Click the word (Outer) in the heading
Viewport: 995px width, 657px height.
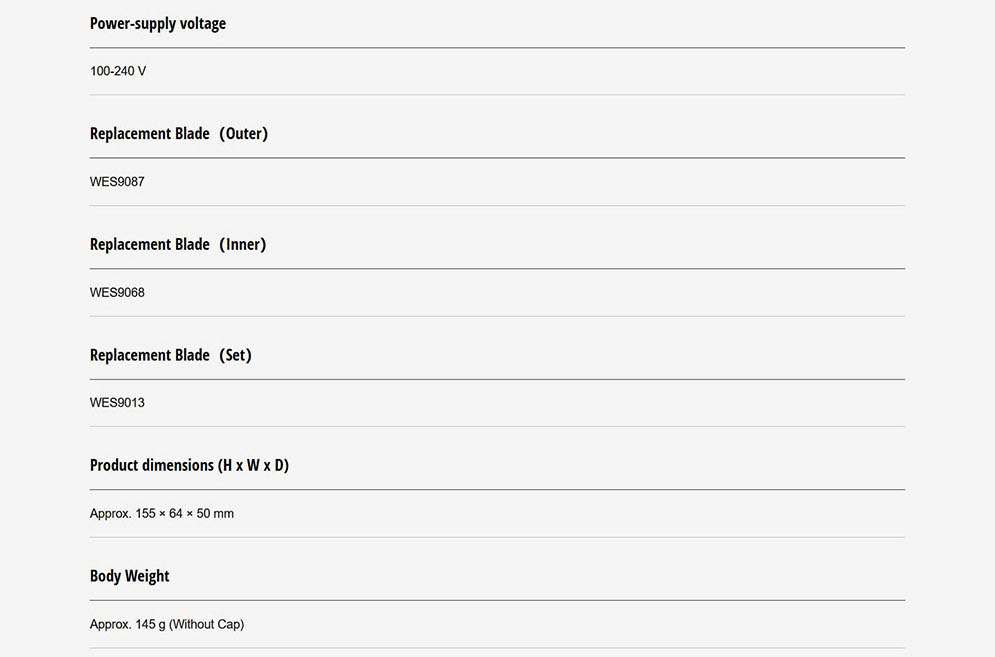tap(243, 134)
